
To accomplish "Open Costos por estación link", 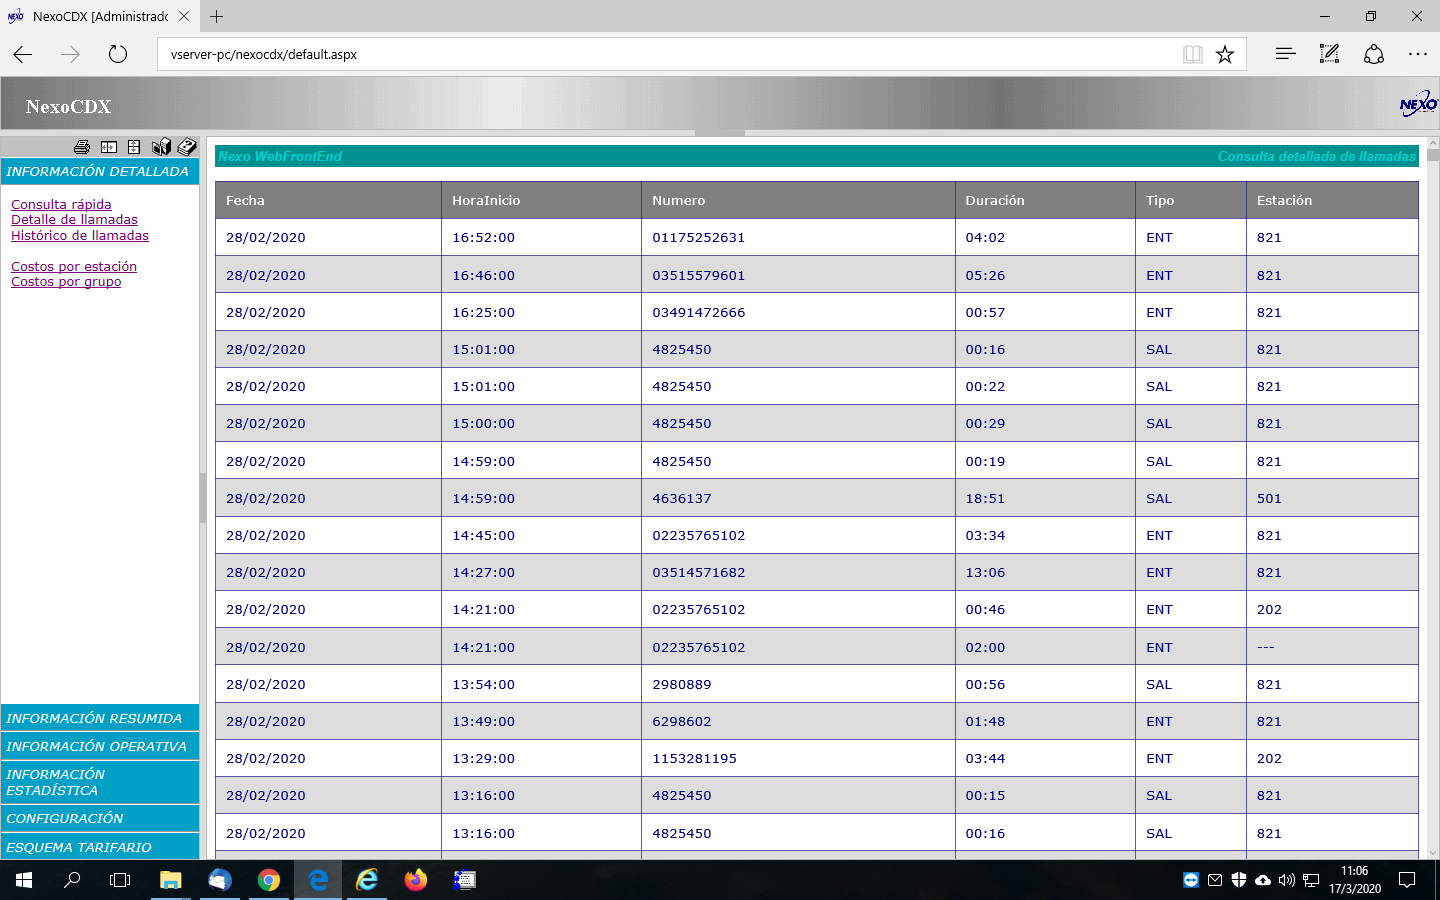I will click(x=74, y=266).
